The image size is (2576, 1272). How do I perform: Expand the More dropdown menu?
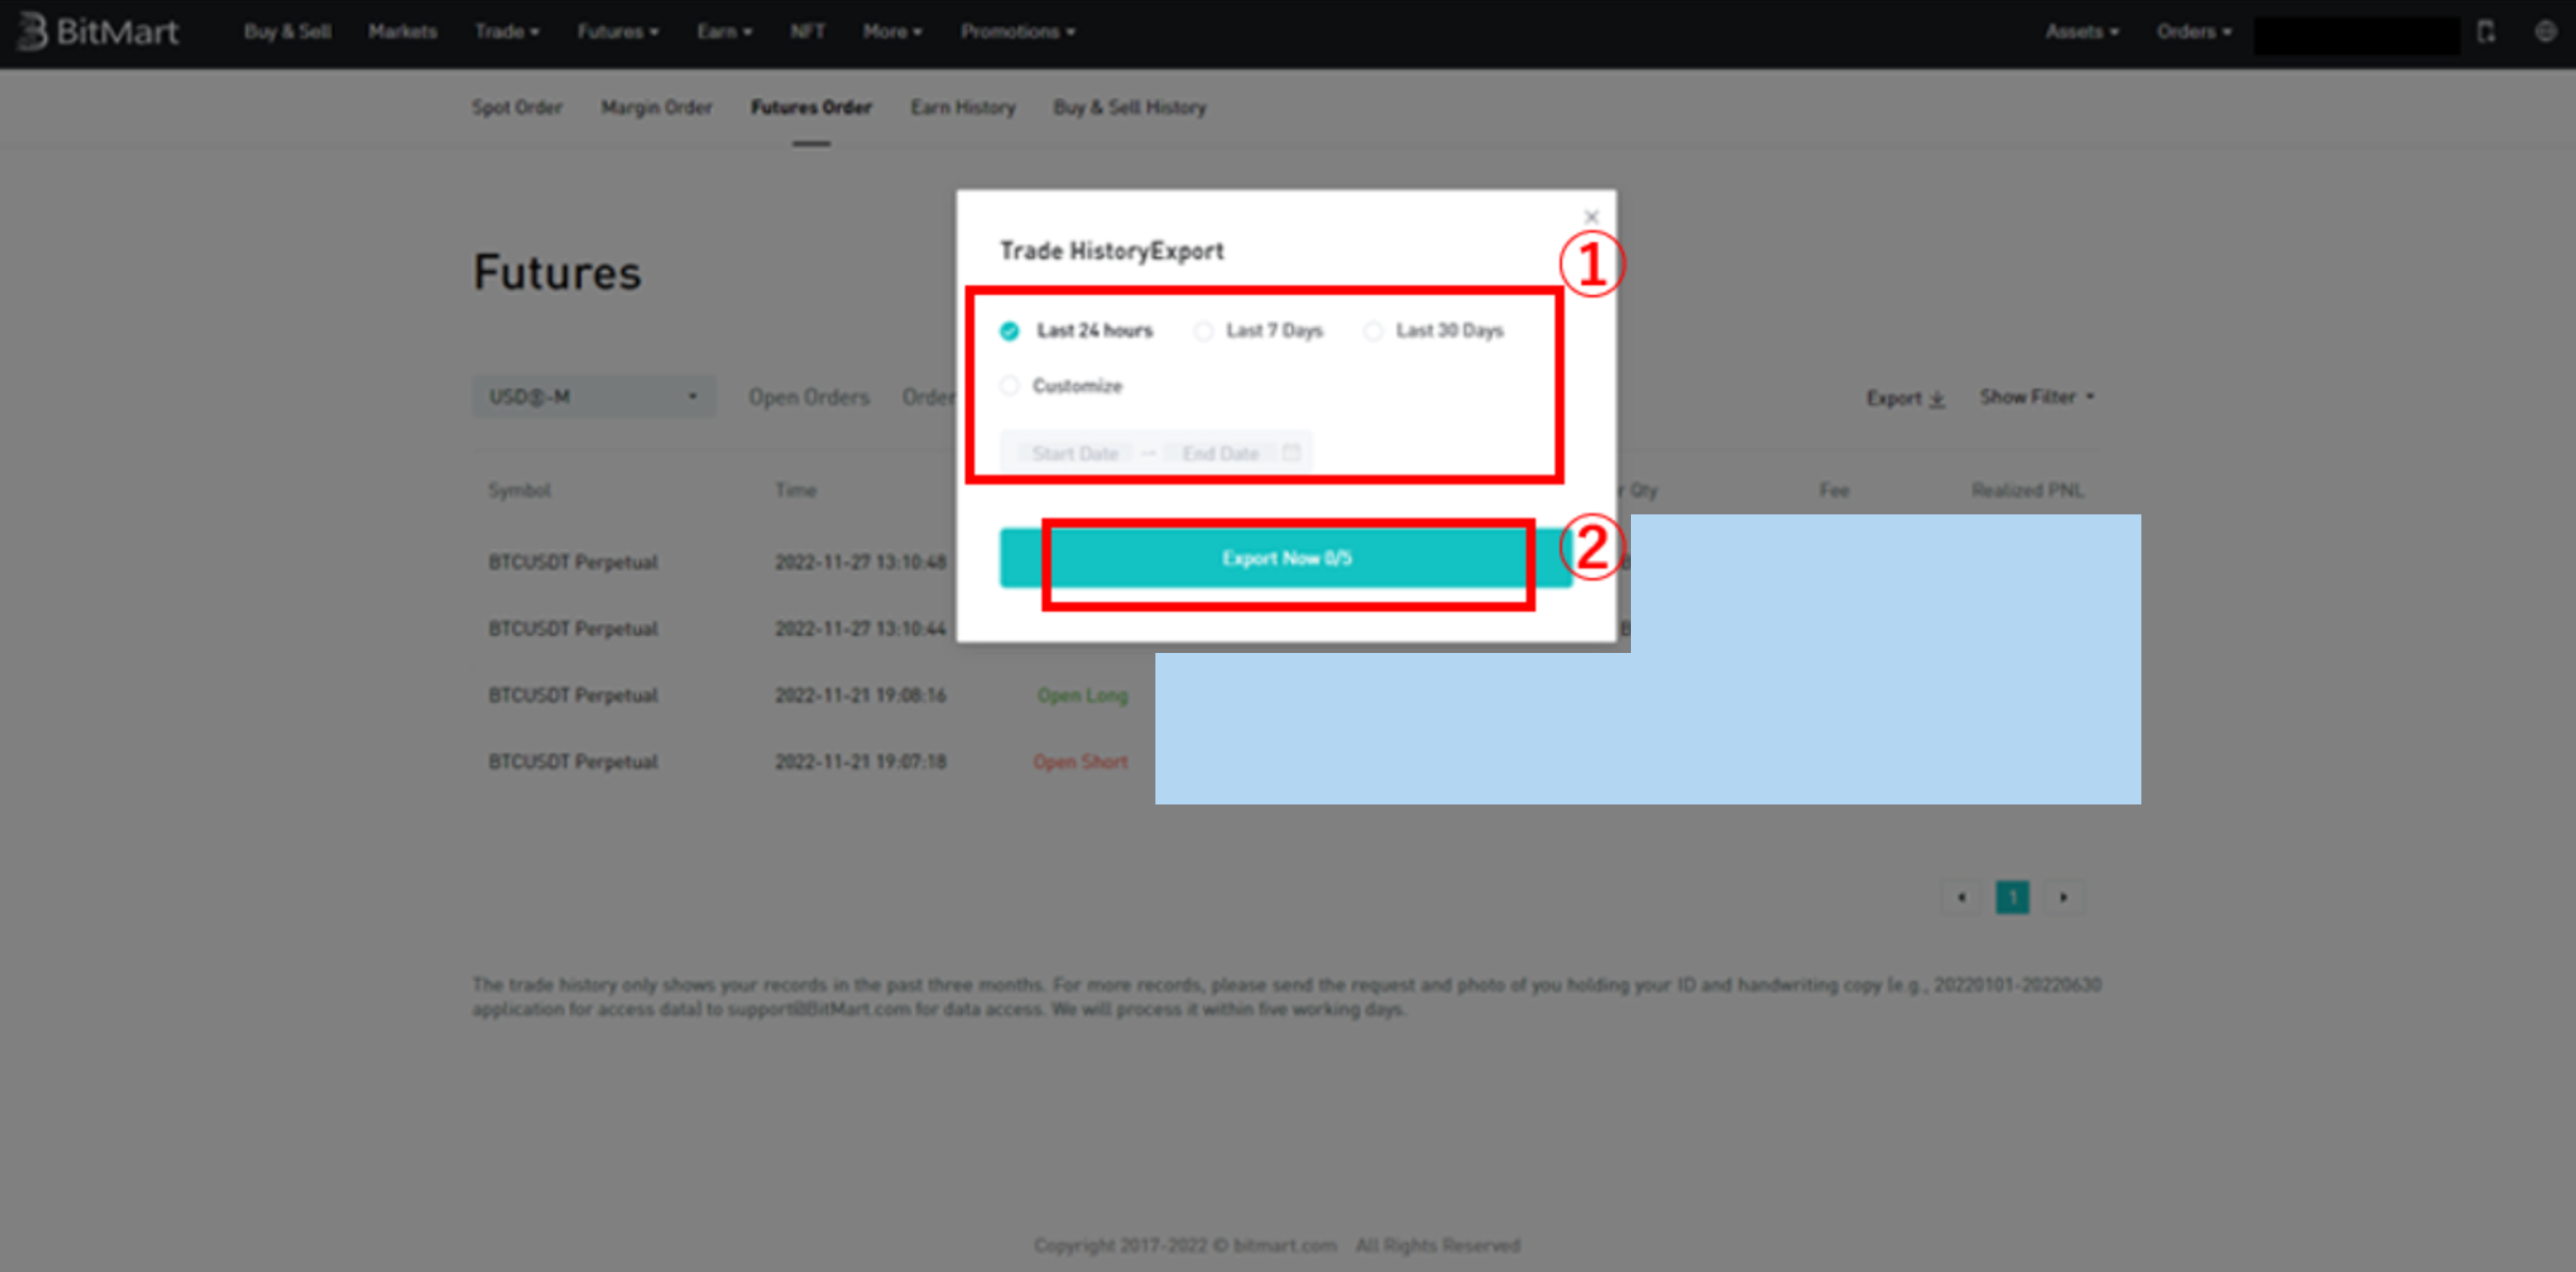coord(892,32)
